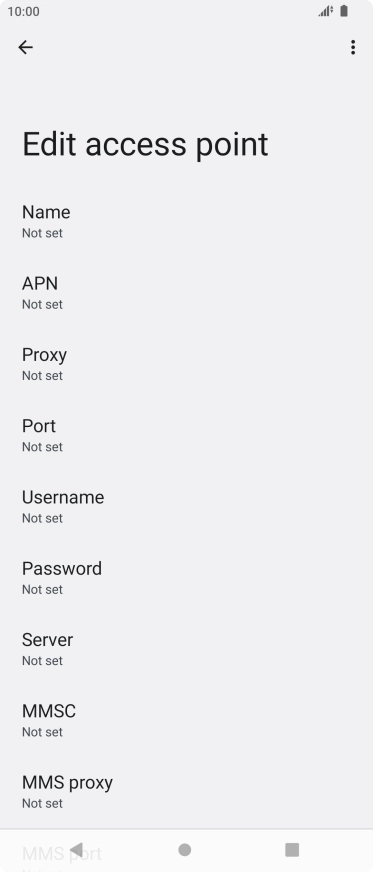The image size is (373, 872).
Task: Tap the Not set value under APN
Action: (42, 304)
